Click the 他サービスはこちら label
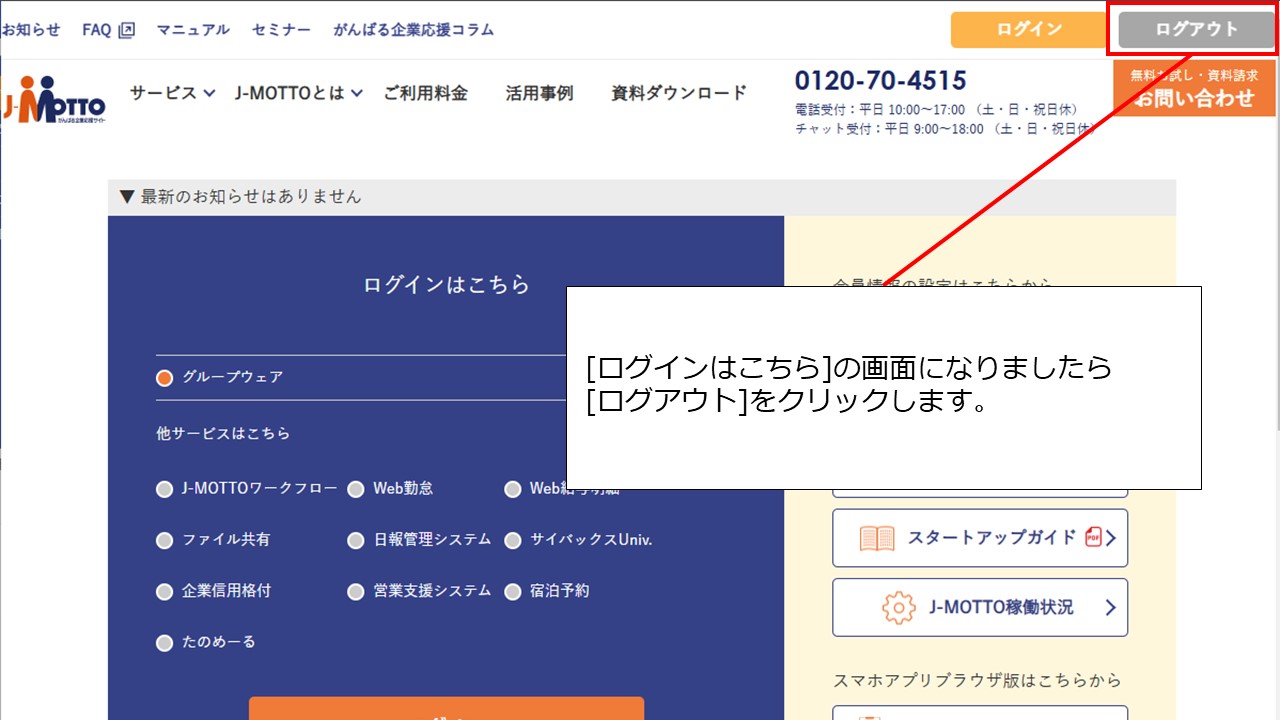Viewport: 1280px width, 720px height. (x=223, y=434)
